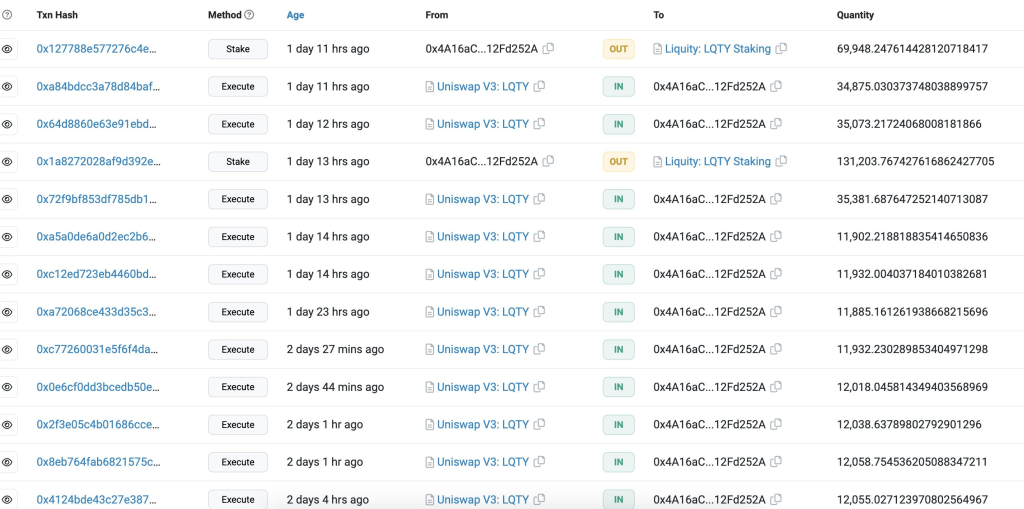Screen dimensions: 1024x509
Task: Copy To address in 0xa84bdcc3a78d84baf row
Action: click(776, 86)
